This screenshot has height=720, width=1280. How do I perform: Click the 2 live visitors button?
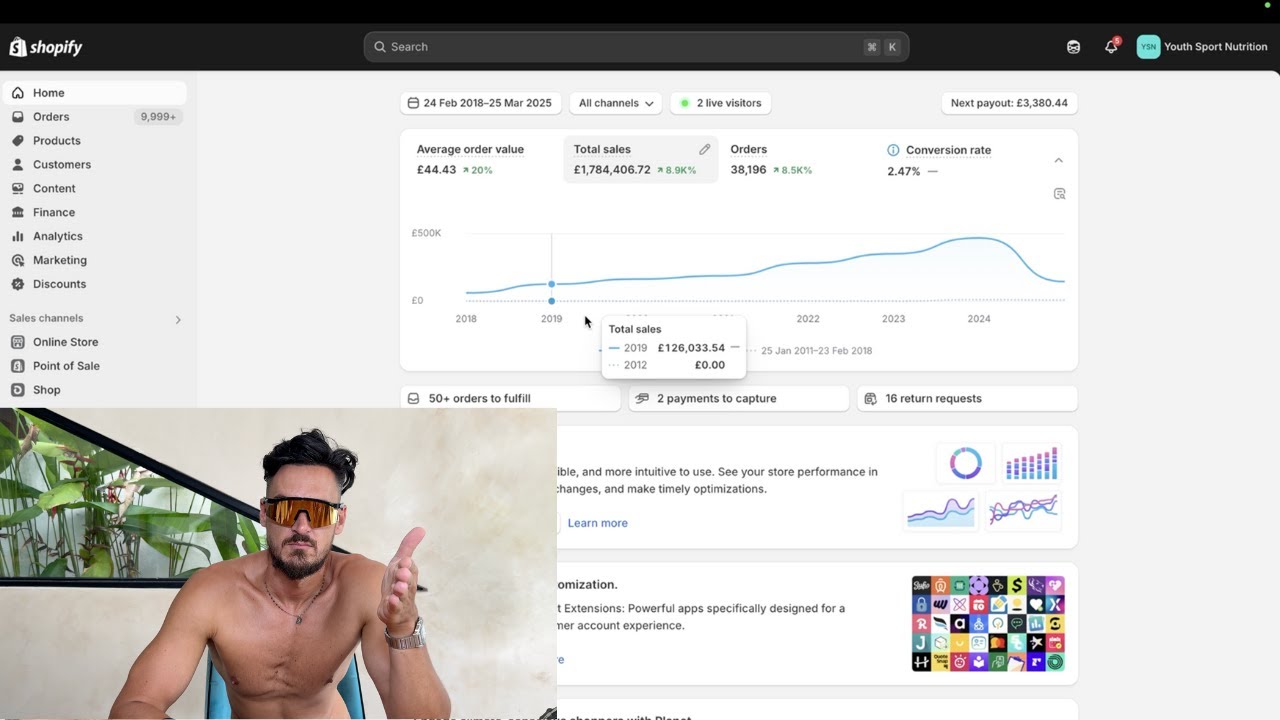click(x=721, y=103)
